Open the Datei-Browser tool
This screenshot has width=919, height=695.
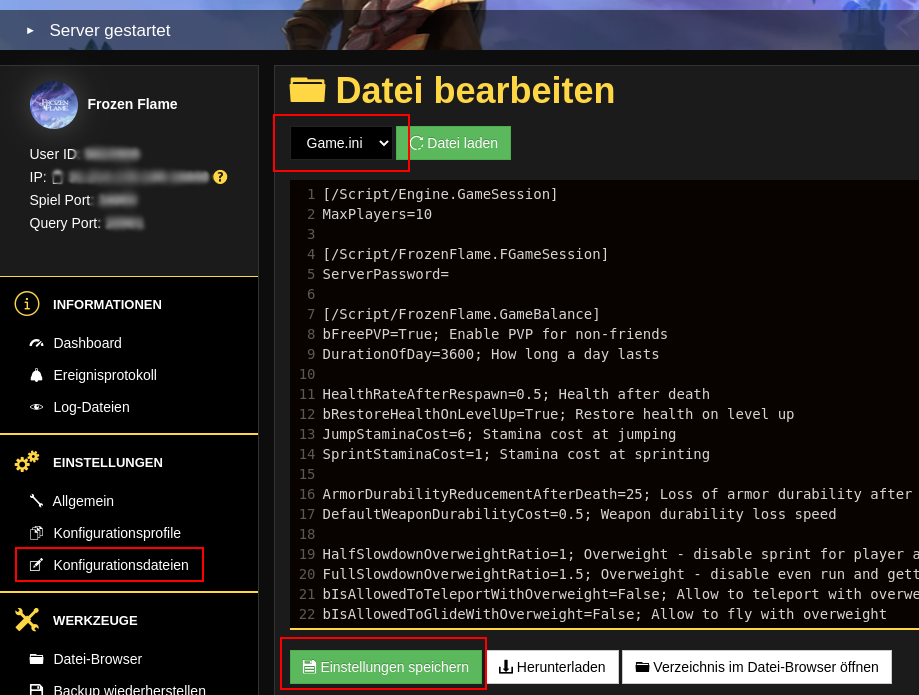point(97,659)
